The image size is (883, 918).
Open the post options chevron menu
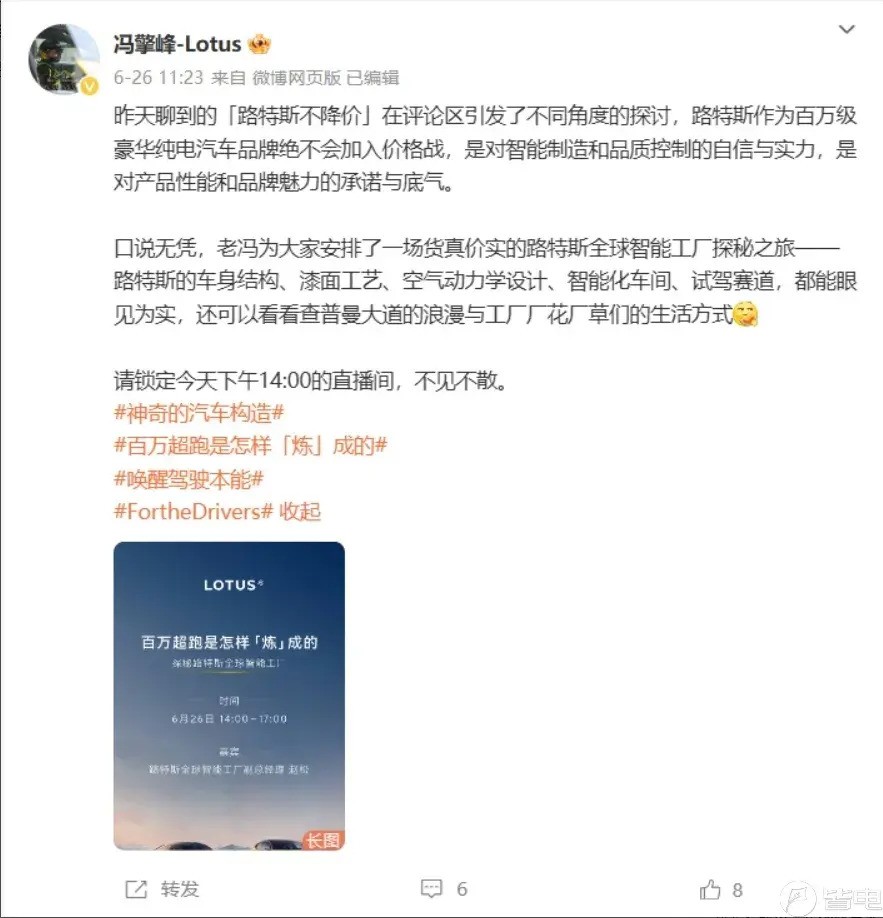(x=847, y=29)
